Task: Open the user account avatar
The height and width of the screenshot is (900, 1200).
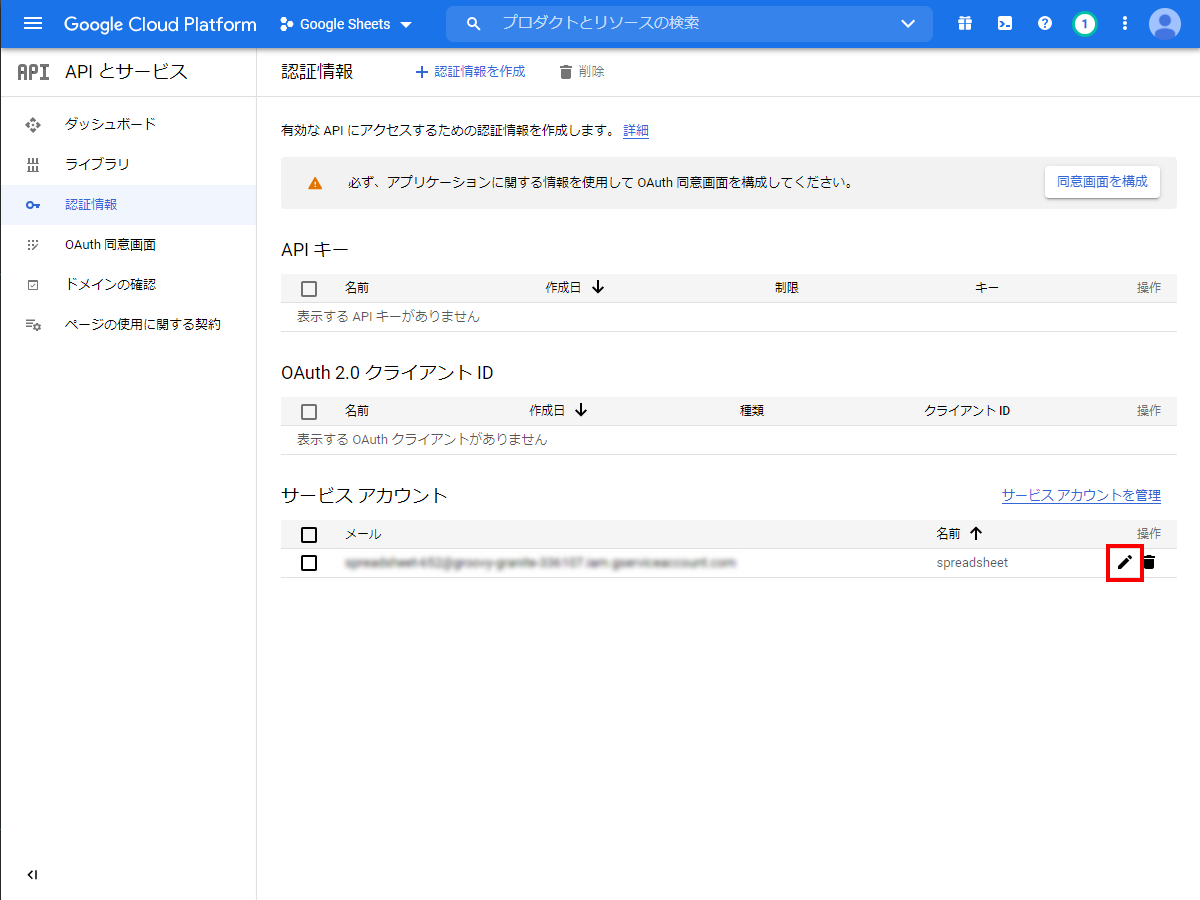Action: pyautogui.click(x=1165, y=23)
